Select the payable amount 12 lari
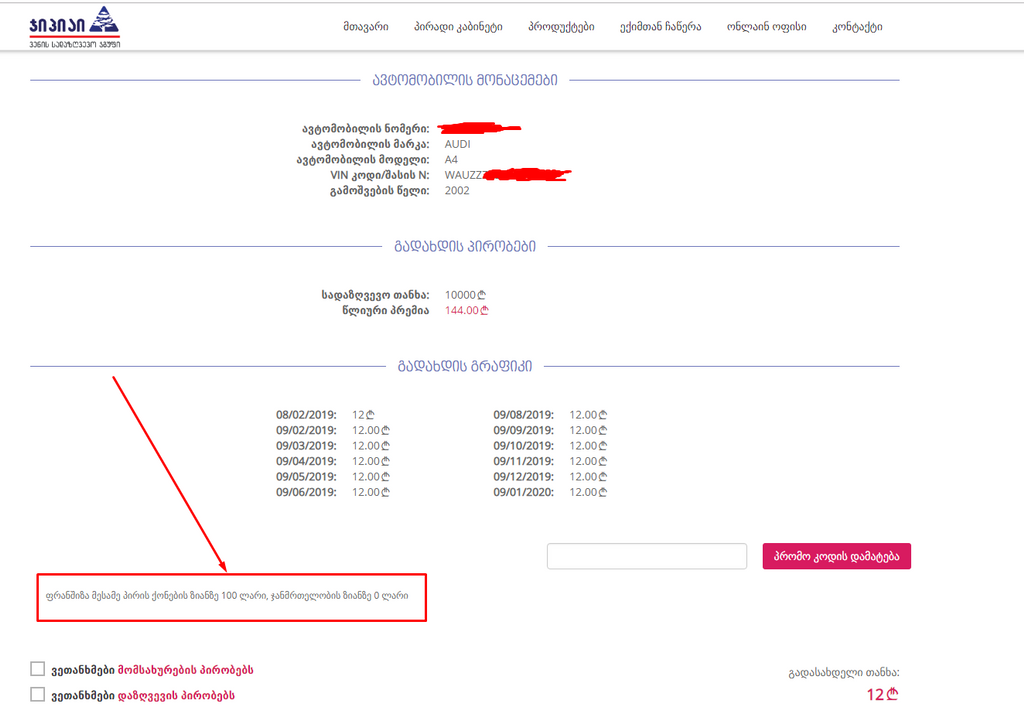 point(882,695)
